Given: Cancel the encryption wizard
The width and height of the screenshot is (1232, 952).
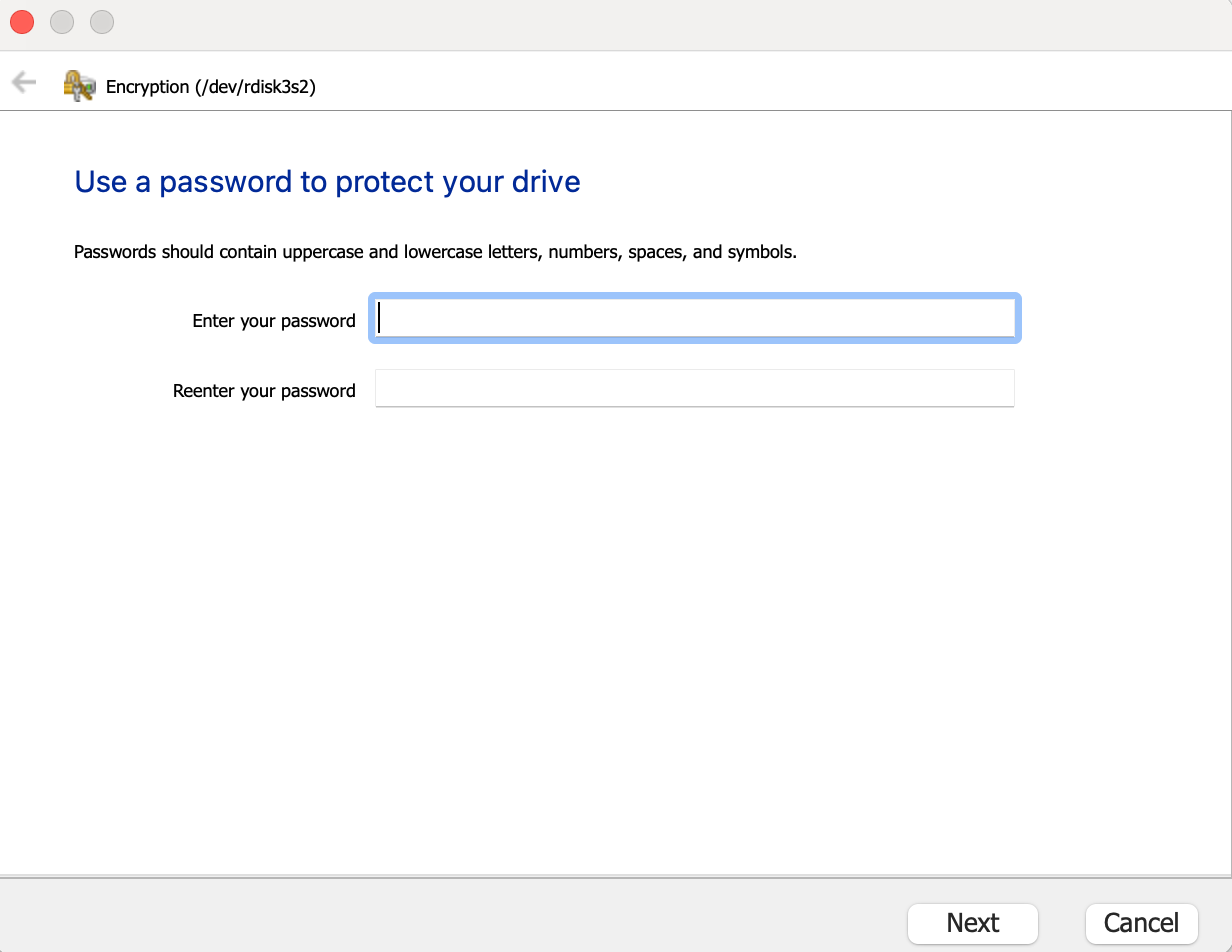Looking at the screenshot, I should pyautogui.click(x=1142, y=923).
